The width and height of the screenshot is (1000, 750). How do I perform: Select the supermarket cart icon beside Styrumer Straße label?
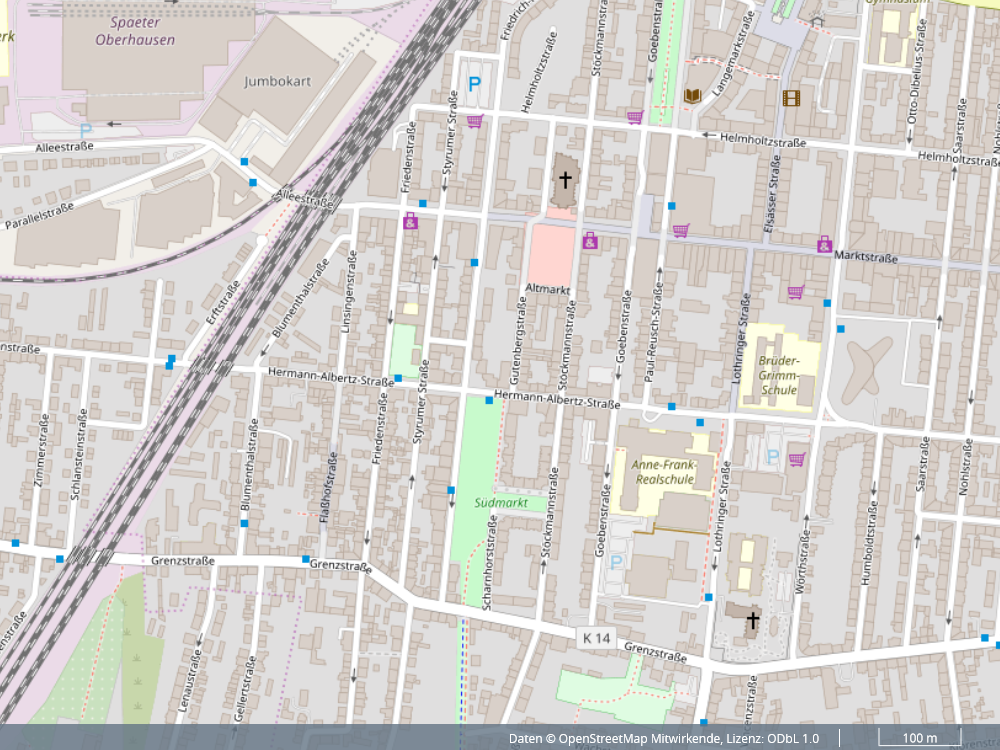click(474, 121)
